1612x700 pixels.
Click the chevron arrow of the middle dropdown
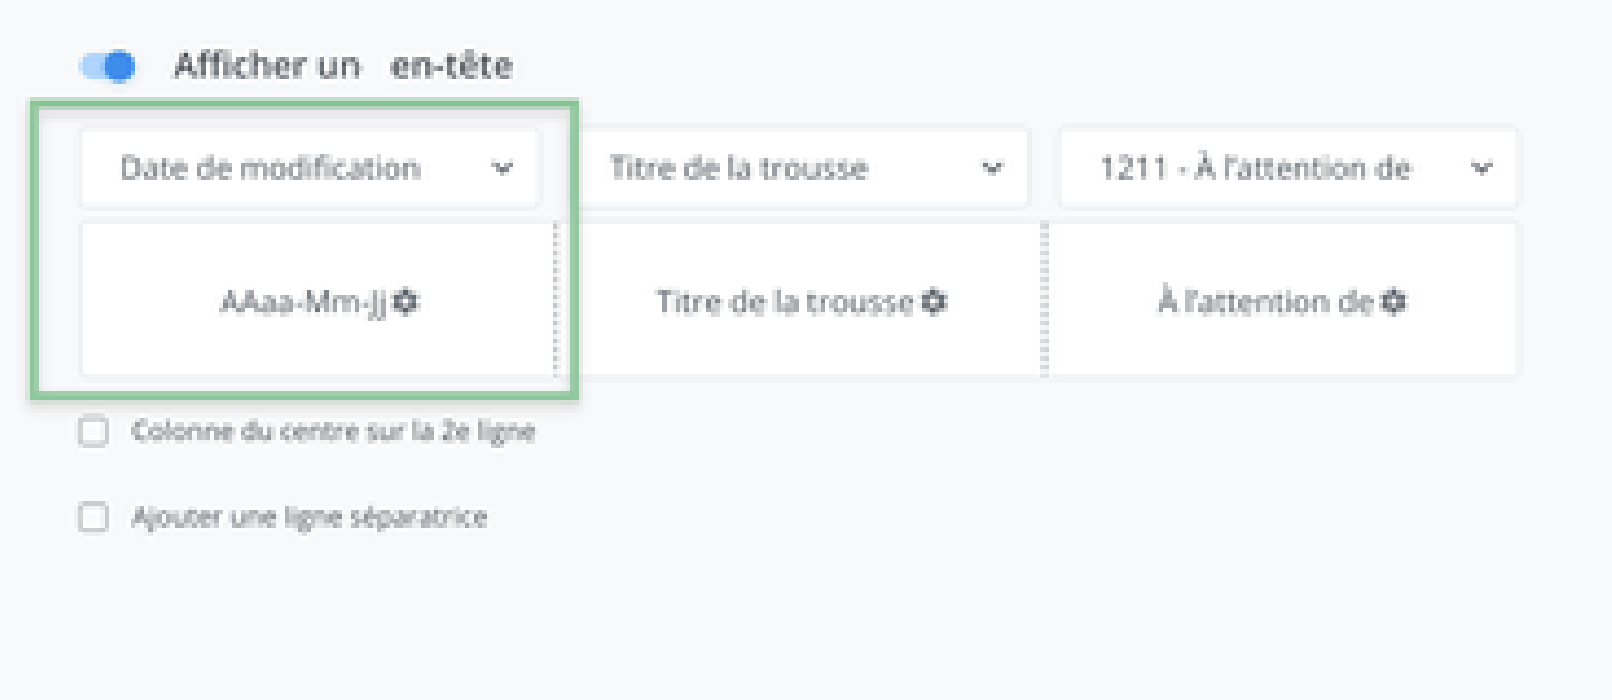click(x=992, y=168)
